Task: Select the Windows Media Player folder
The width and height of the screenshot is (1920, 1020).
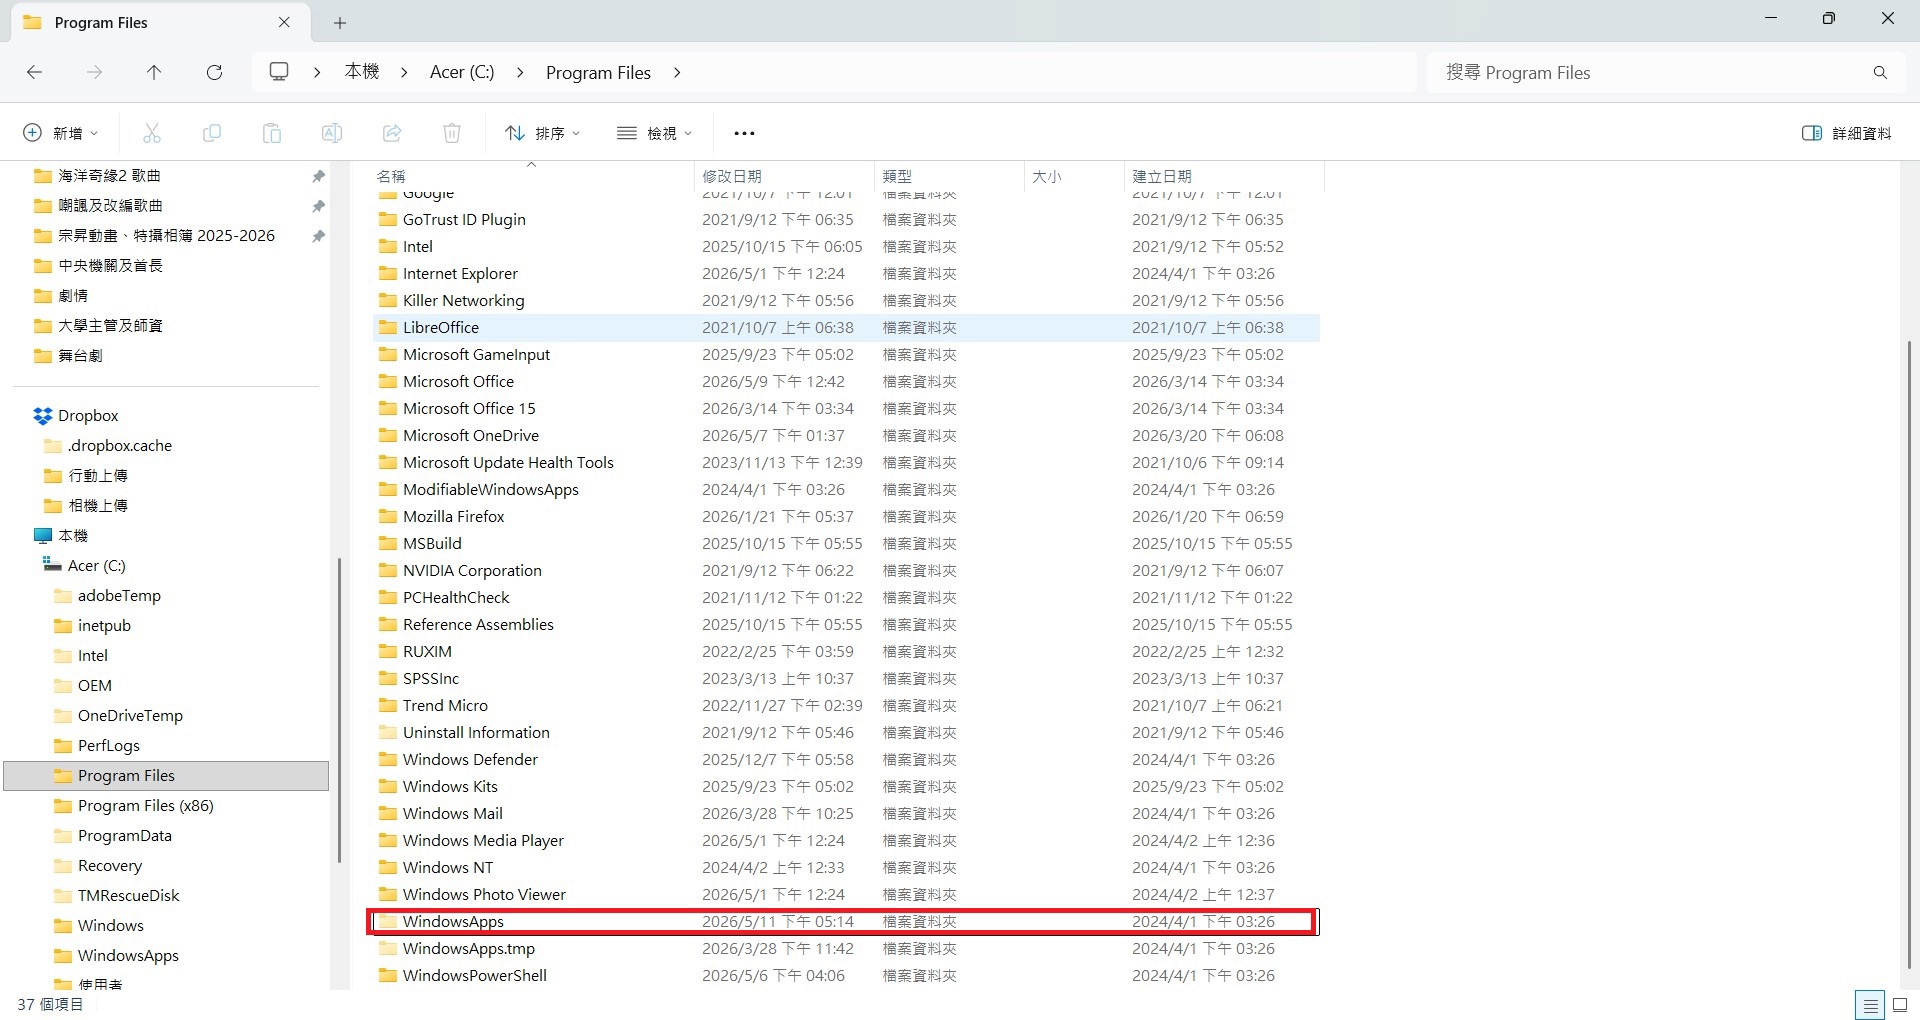Action: tap(846, 841)
